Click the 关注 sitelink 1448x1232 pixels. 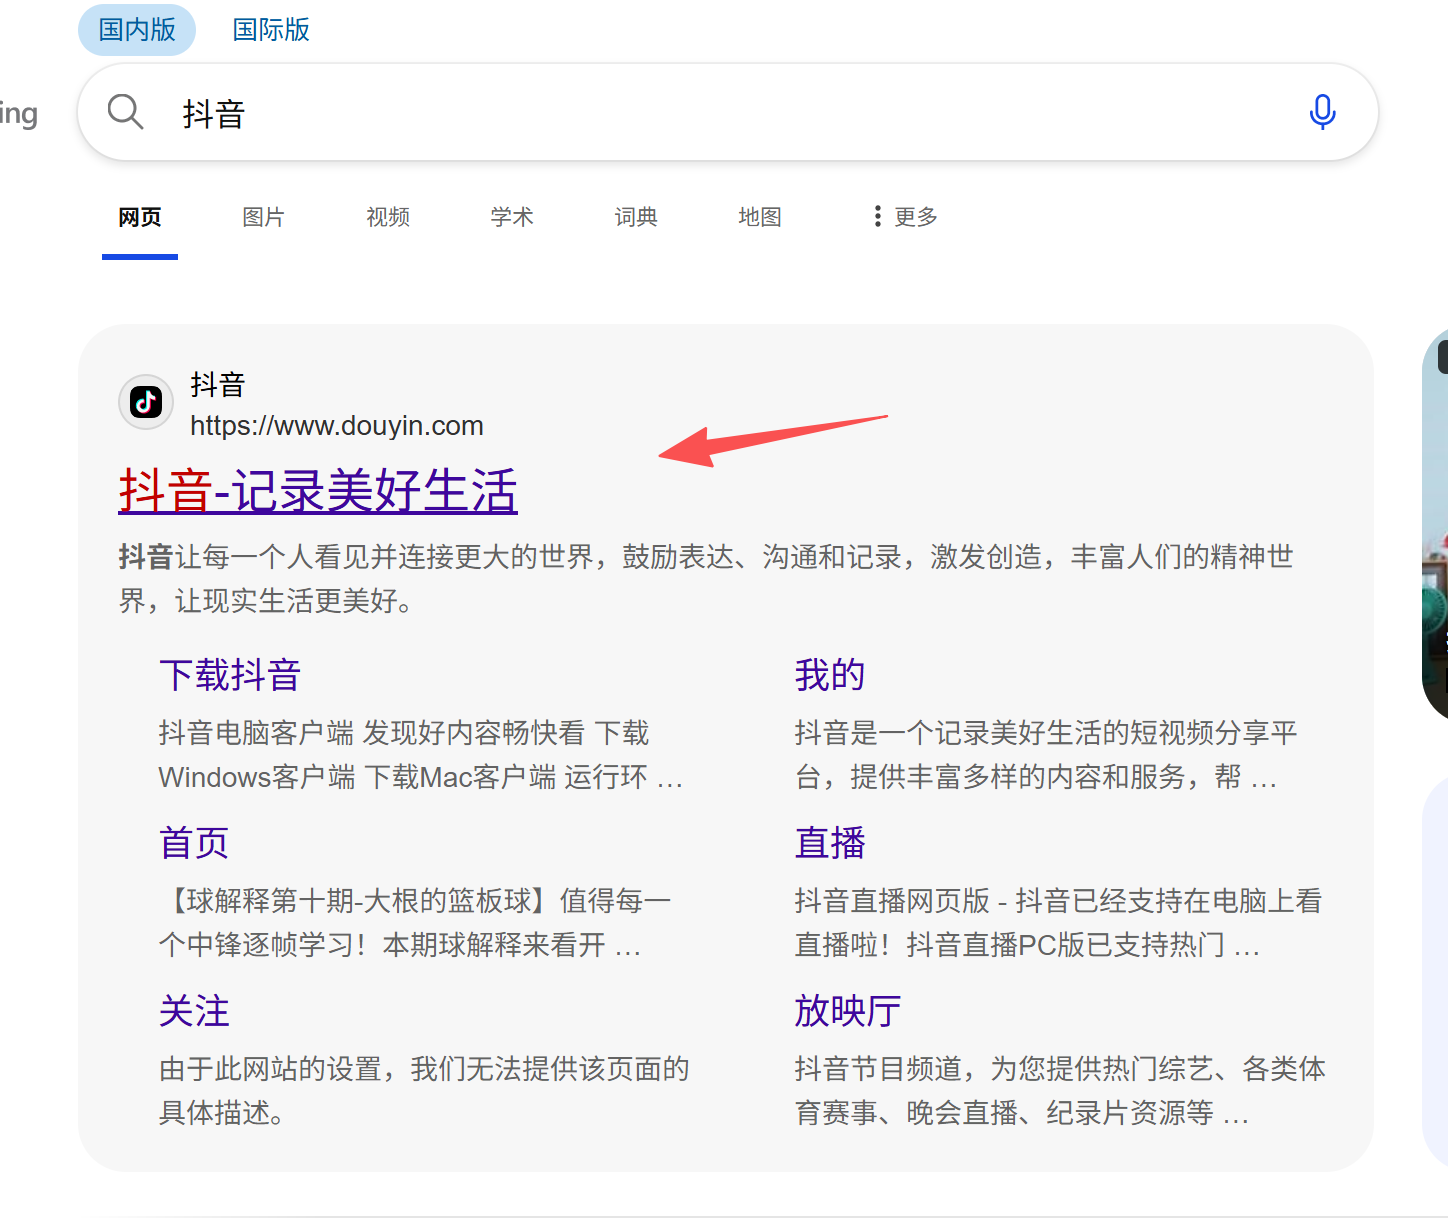[194, 1011]
